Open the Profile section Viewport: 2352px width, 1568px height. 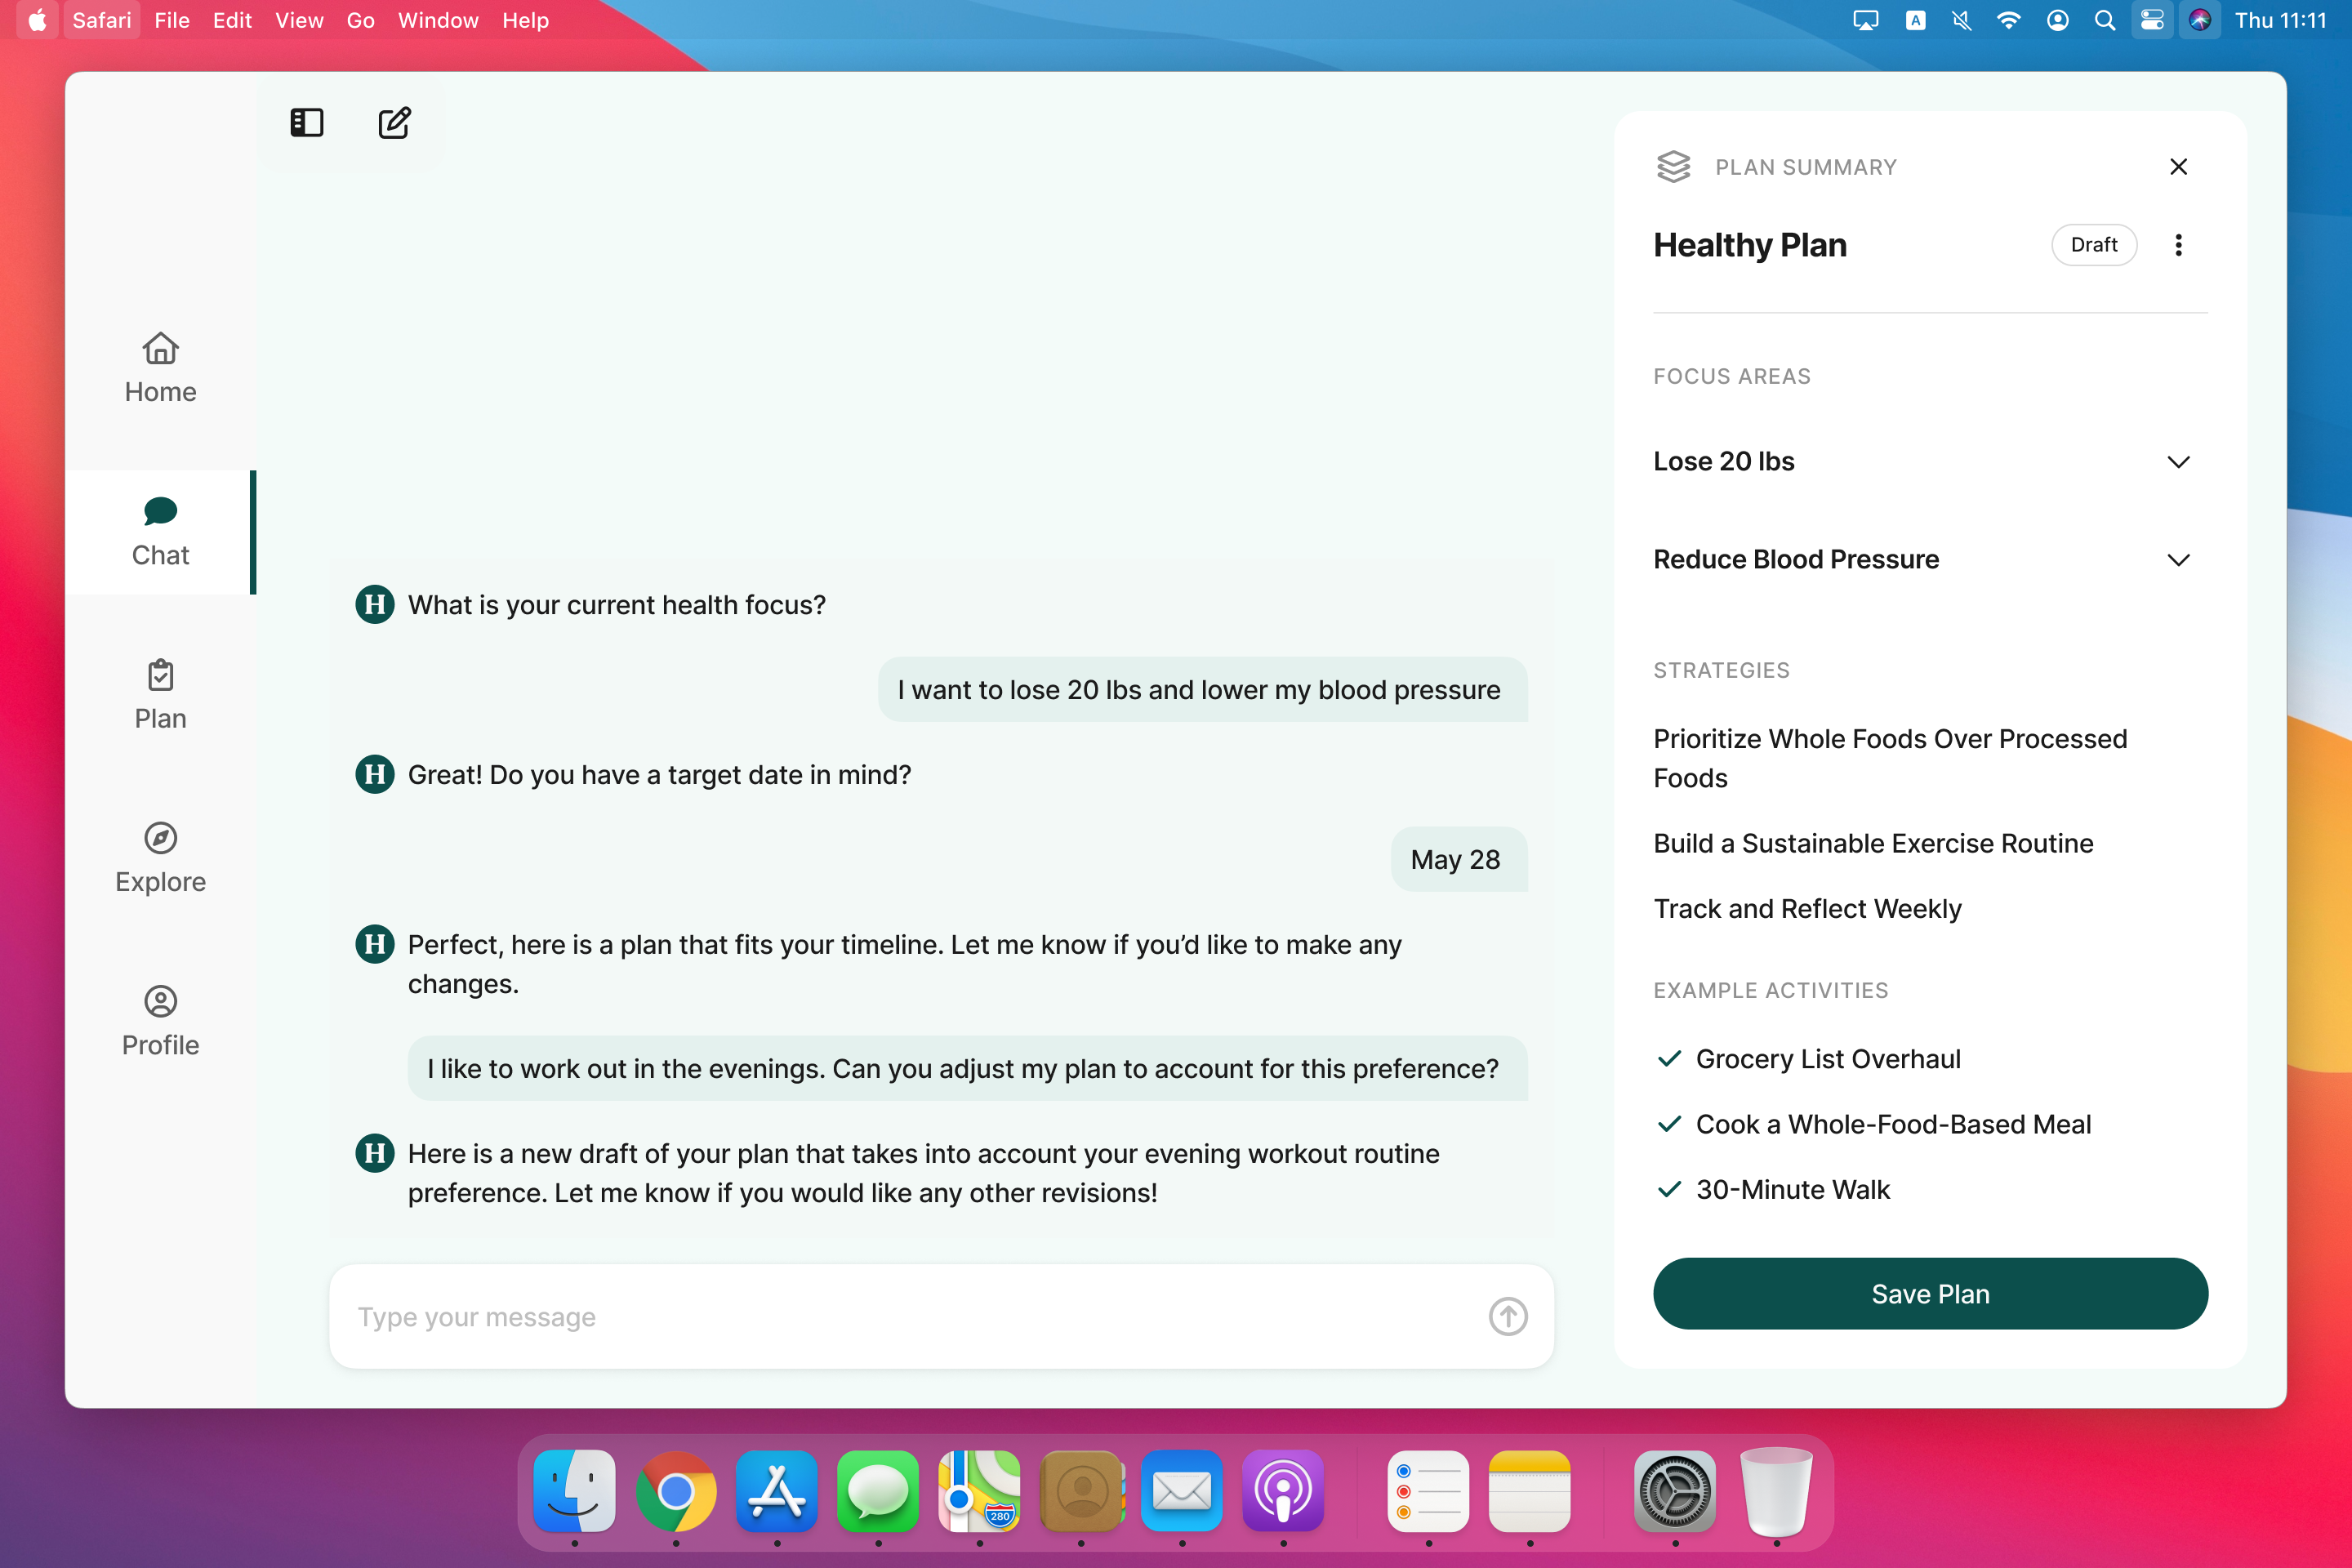tap(160, 1021)
